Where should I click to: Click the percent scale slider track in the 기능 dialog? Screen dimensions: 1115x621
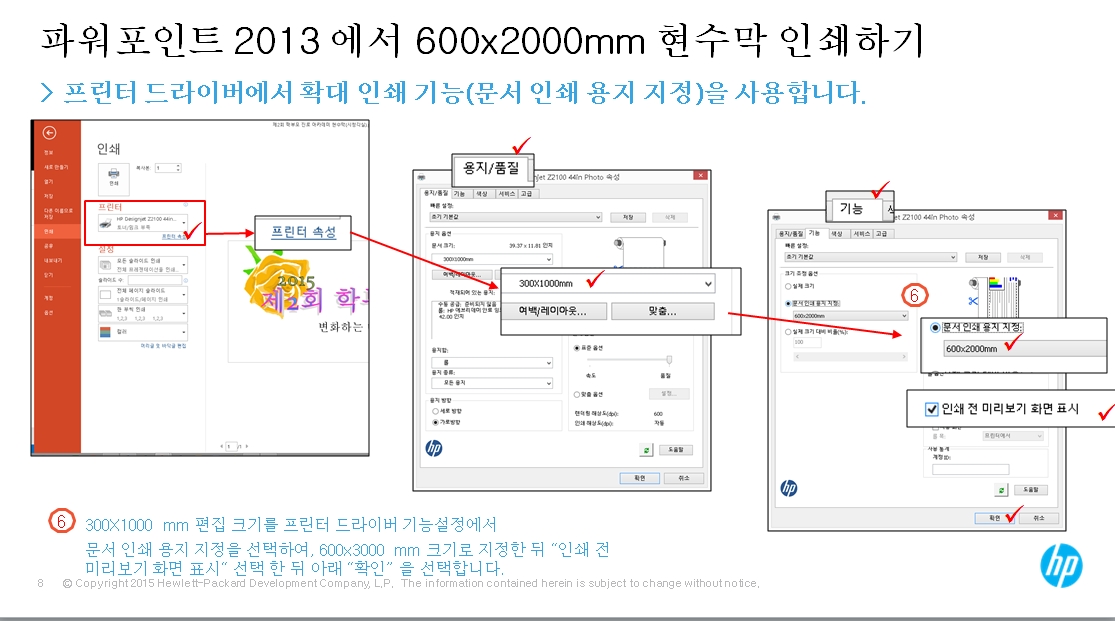point(850,356)
